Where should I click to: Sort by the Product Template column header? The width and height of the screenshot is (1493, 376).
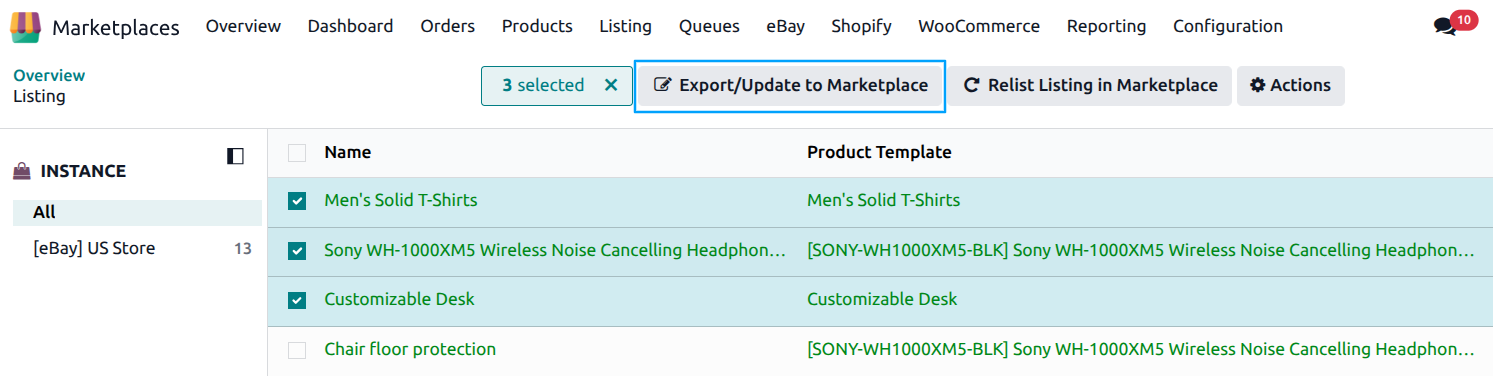coord(879,152)
